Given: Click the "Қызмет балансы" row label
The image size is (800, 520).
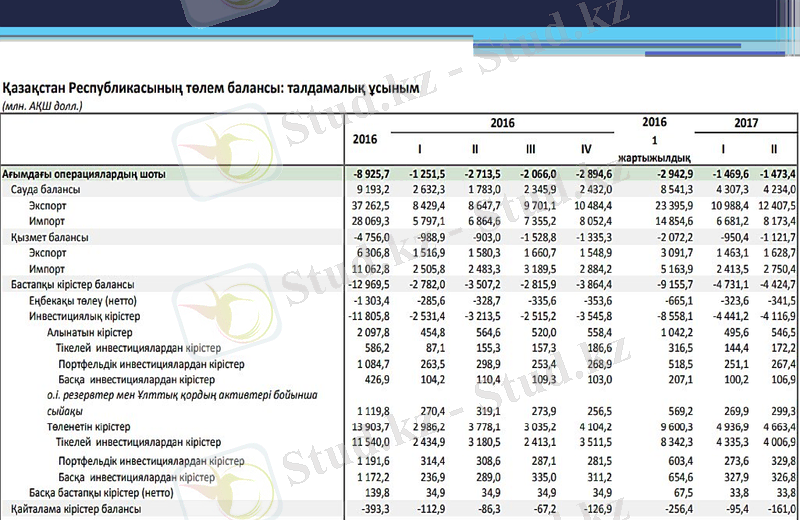Looking at the screenshot, I should pos(50,238).
